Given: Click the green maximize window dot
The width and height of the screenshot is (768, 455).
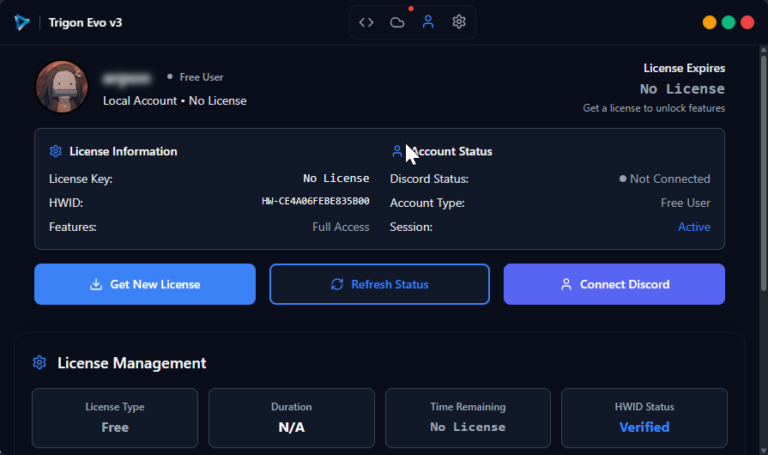Looking at the screenshot, I should click(x=729, y=22).
